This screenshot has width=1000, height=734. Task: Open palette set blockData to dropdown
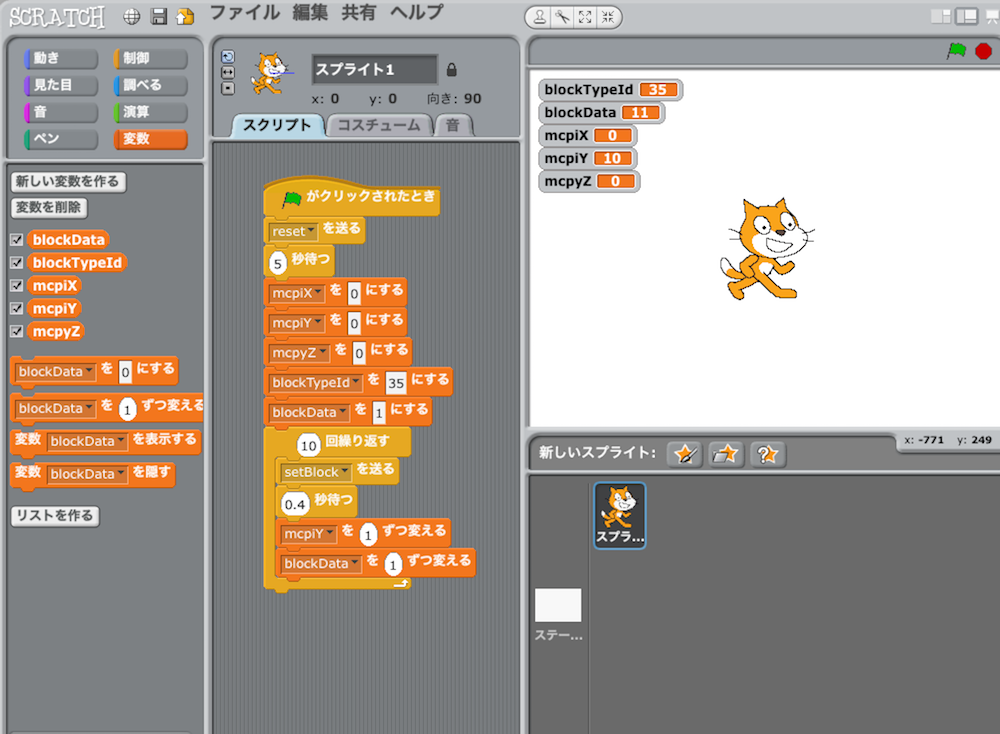click(56, 372)
